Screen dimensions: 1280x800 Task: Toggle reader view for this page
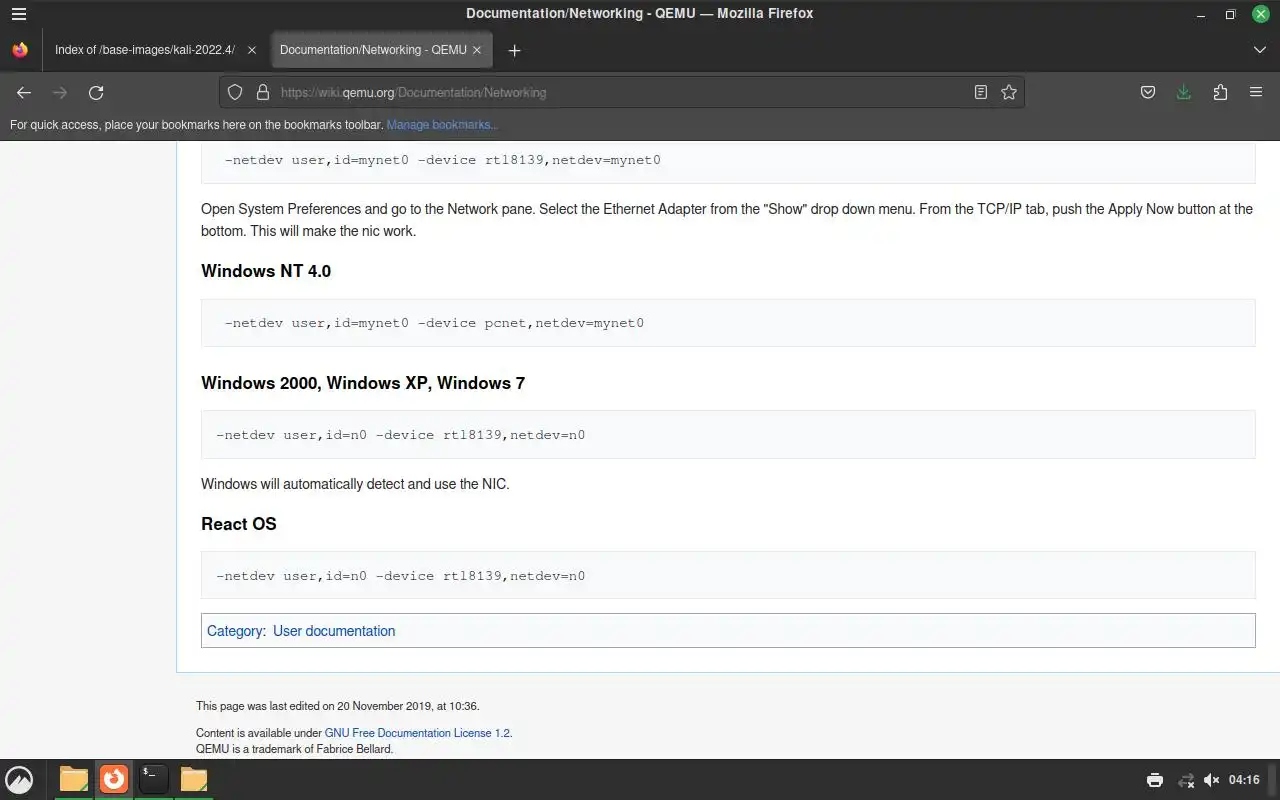click(981, 92)
